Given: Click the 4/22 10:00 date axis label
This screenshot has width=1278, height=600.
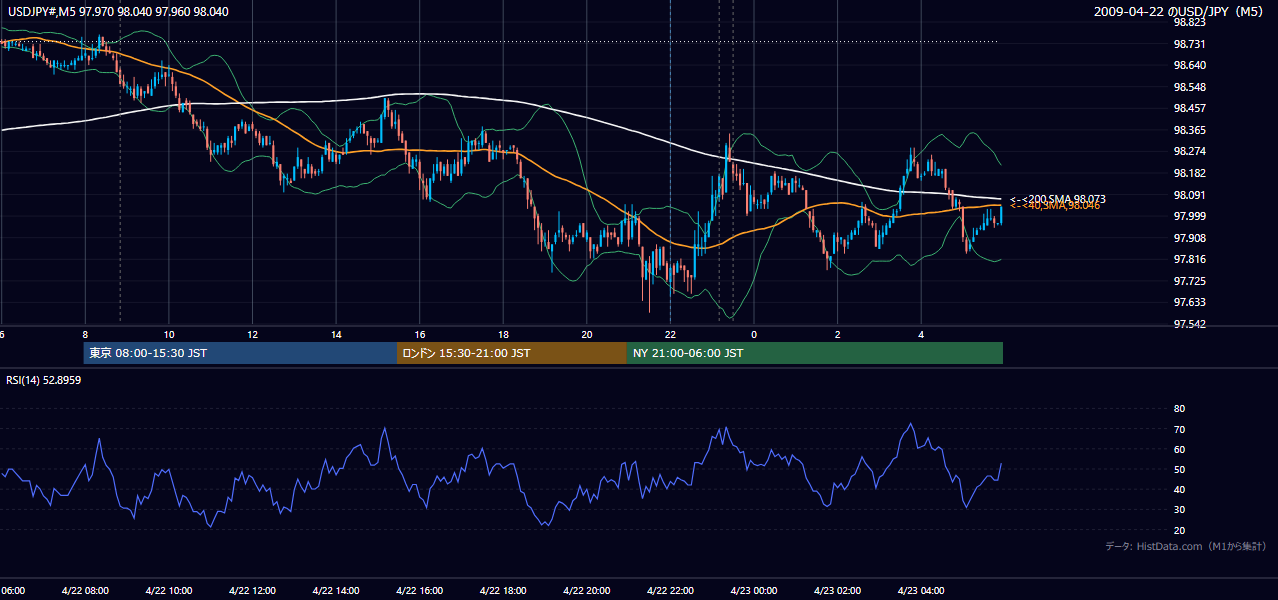Looking at the screenshot, I should (x=168, y=590).
